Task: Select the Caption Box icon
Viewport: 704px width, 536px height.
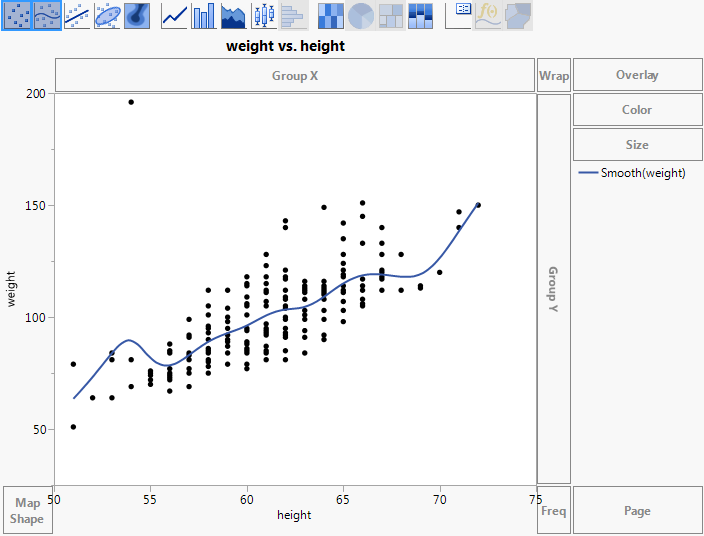Action: [458, 16]
